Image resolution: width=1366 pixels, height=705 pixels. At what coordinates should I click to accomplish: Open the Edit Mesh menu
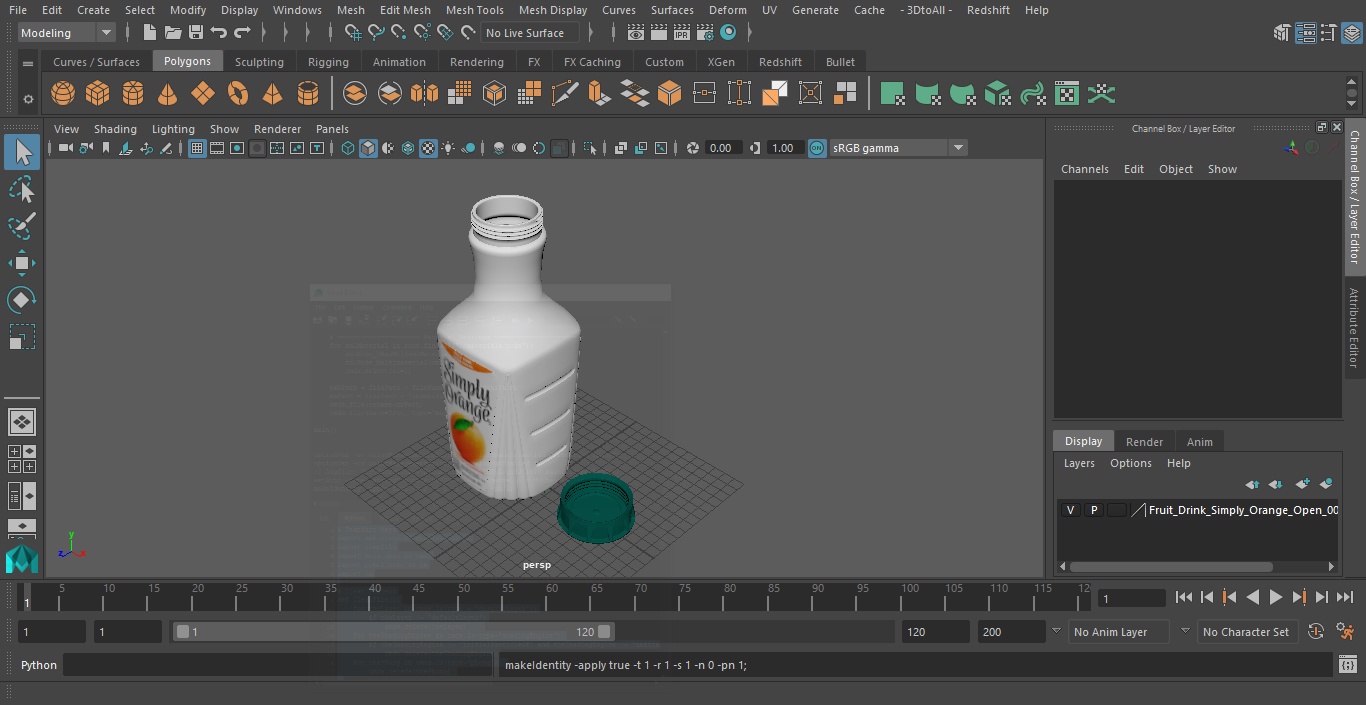(404, 10)
